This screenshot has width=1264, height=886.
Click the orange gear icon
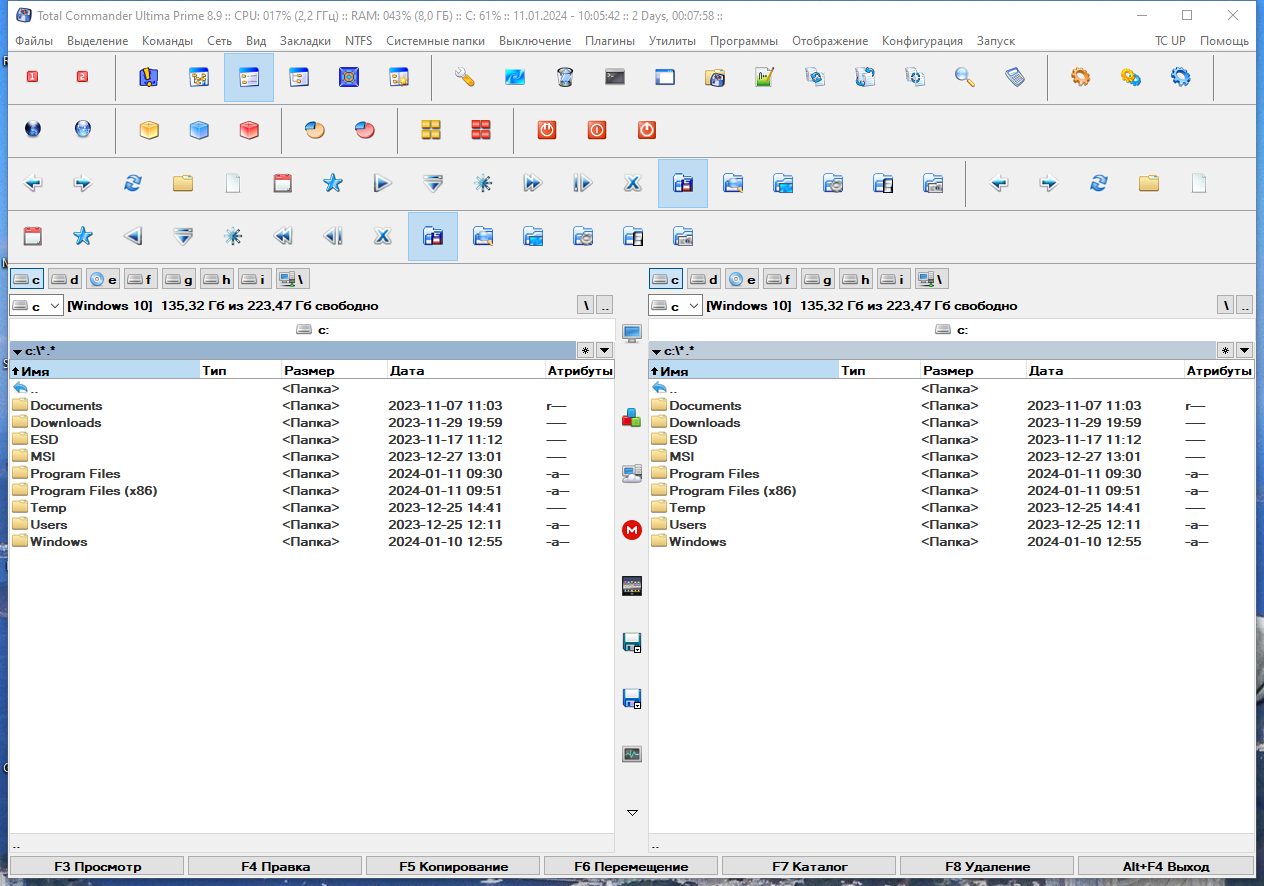(x=1081, y=77)
